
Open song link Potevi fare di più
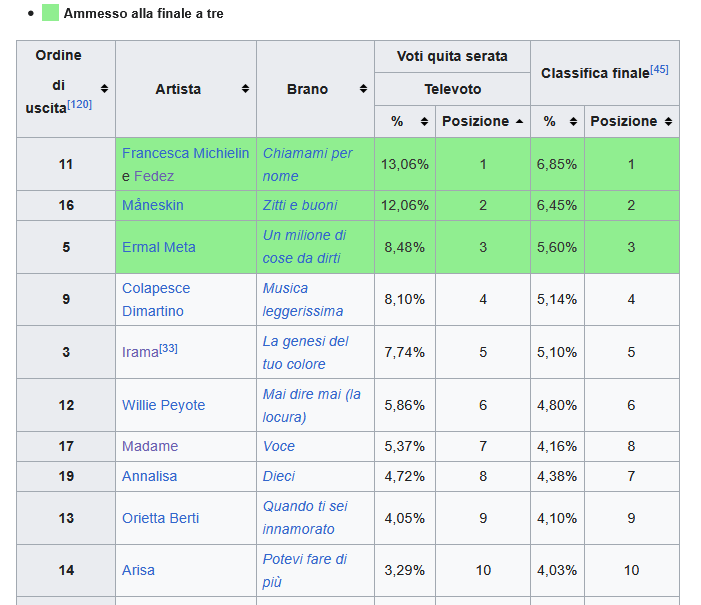304,571
